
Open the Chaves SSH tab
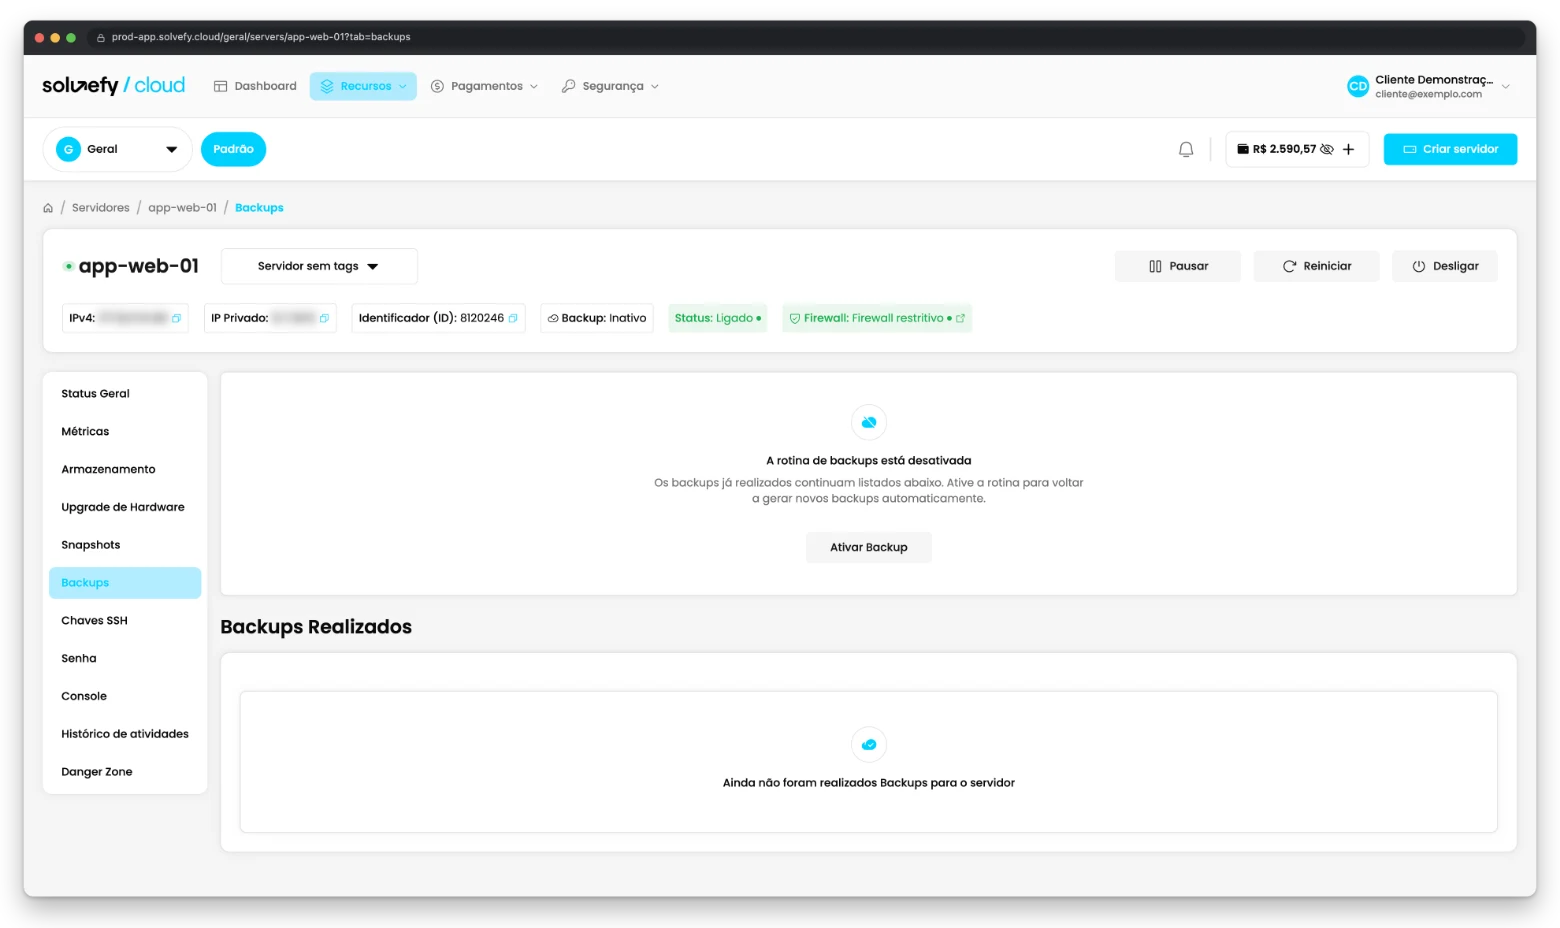point(125,621)
